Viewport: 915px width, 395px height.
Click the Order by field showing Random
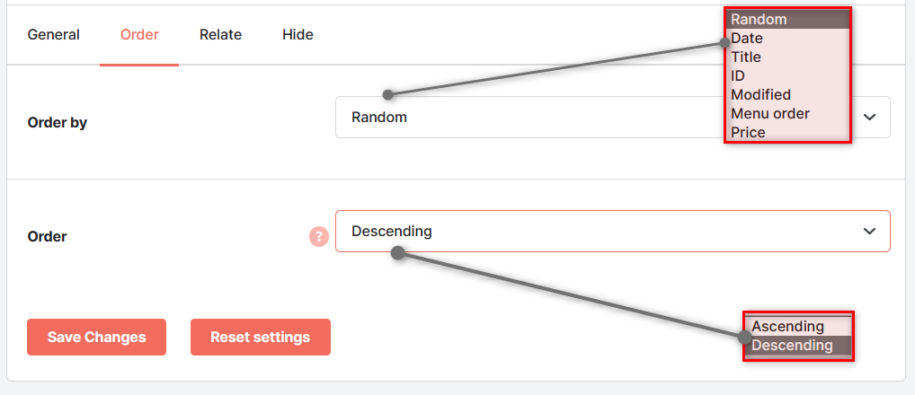pos(613,117)
